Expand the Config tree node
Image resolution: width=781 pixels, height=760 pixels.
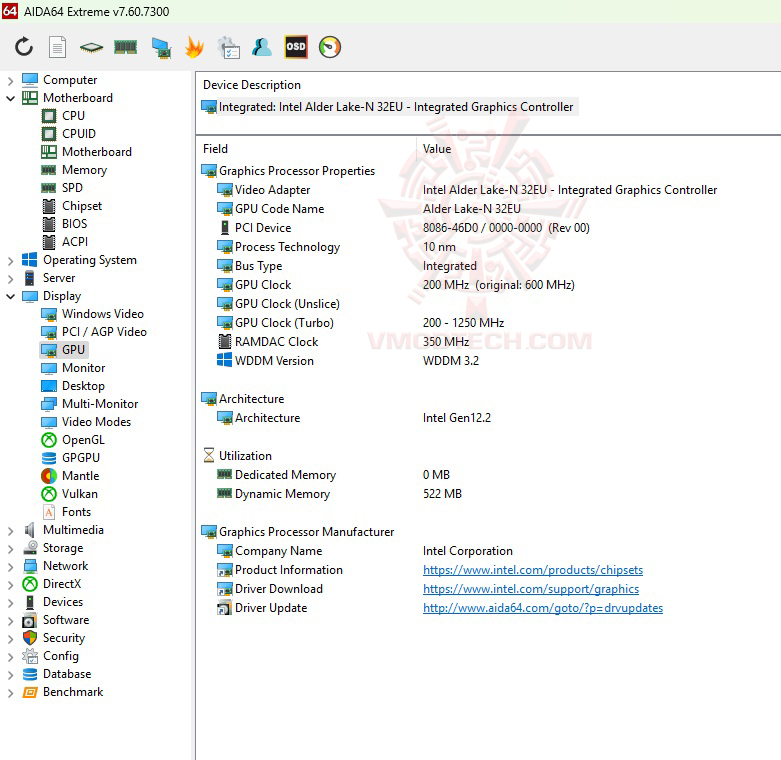(x=10, y=657)
